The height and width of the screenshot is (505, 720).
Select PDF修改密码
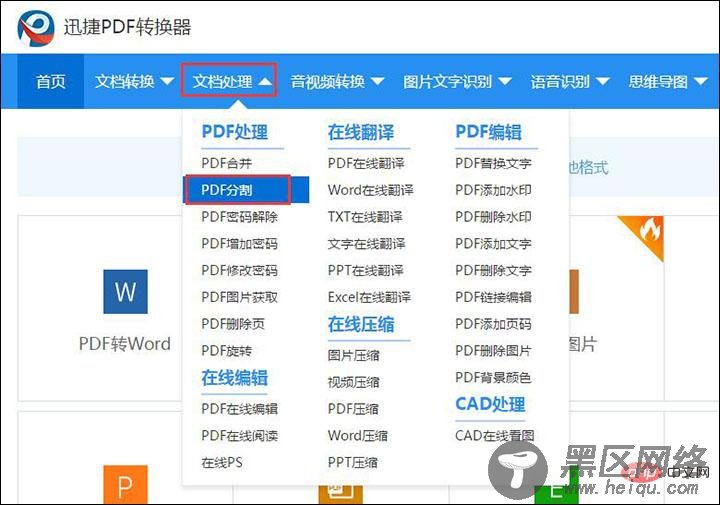(239, 270)
